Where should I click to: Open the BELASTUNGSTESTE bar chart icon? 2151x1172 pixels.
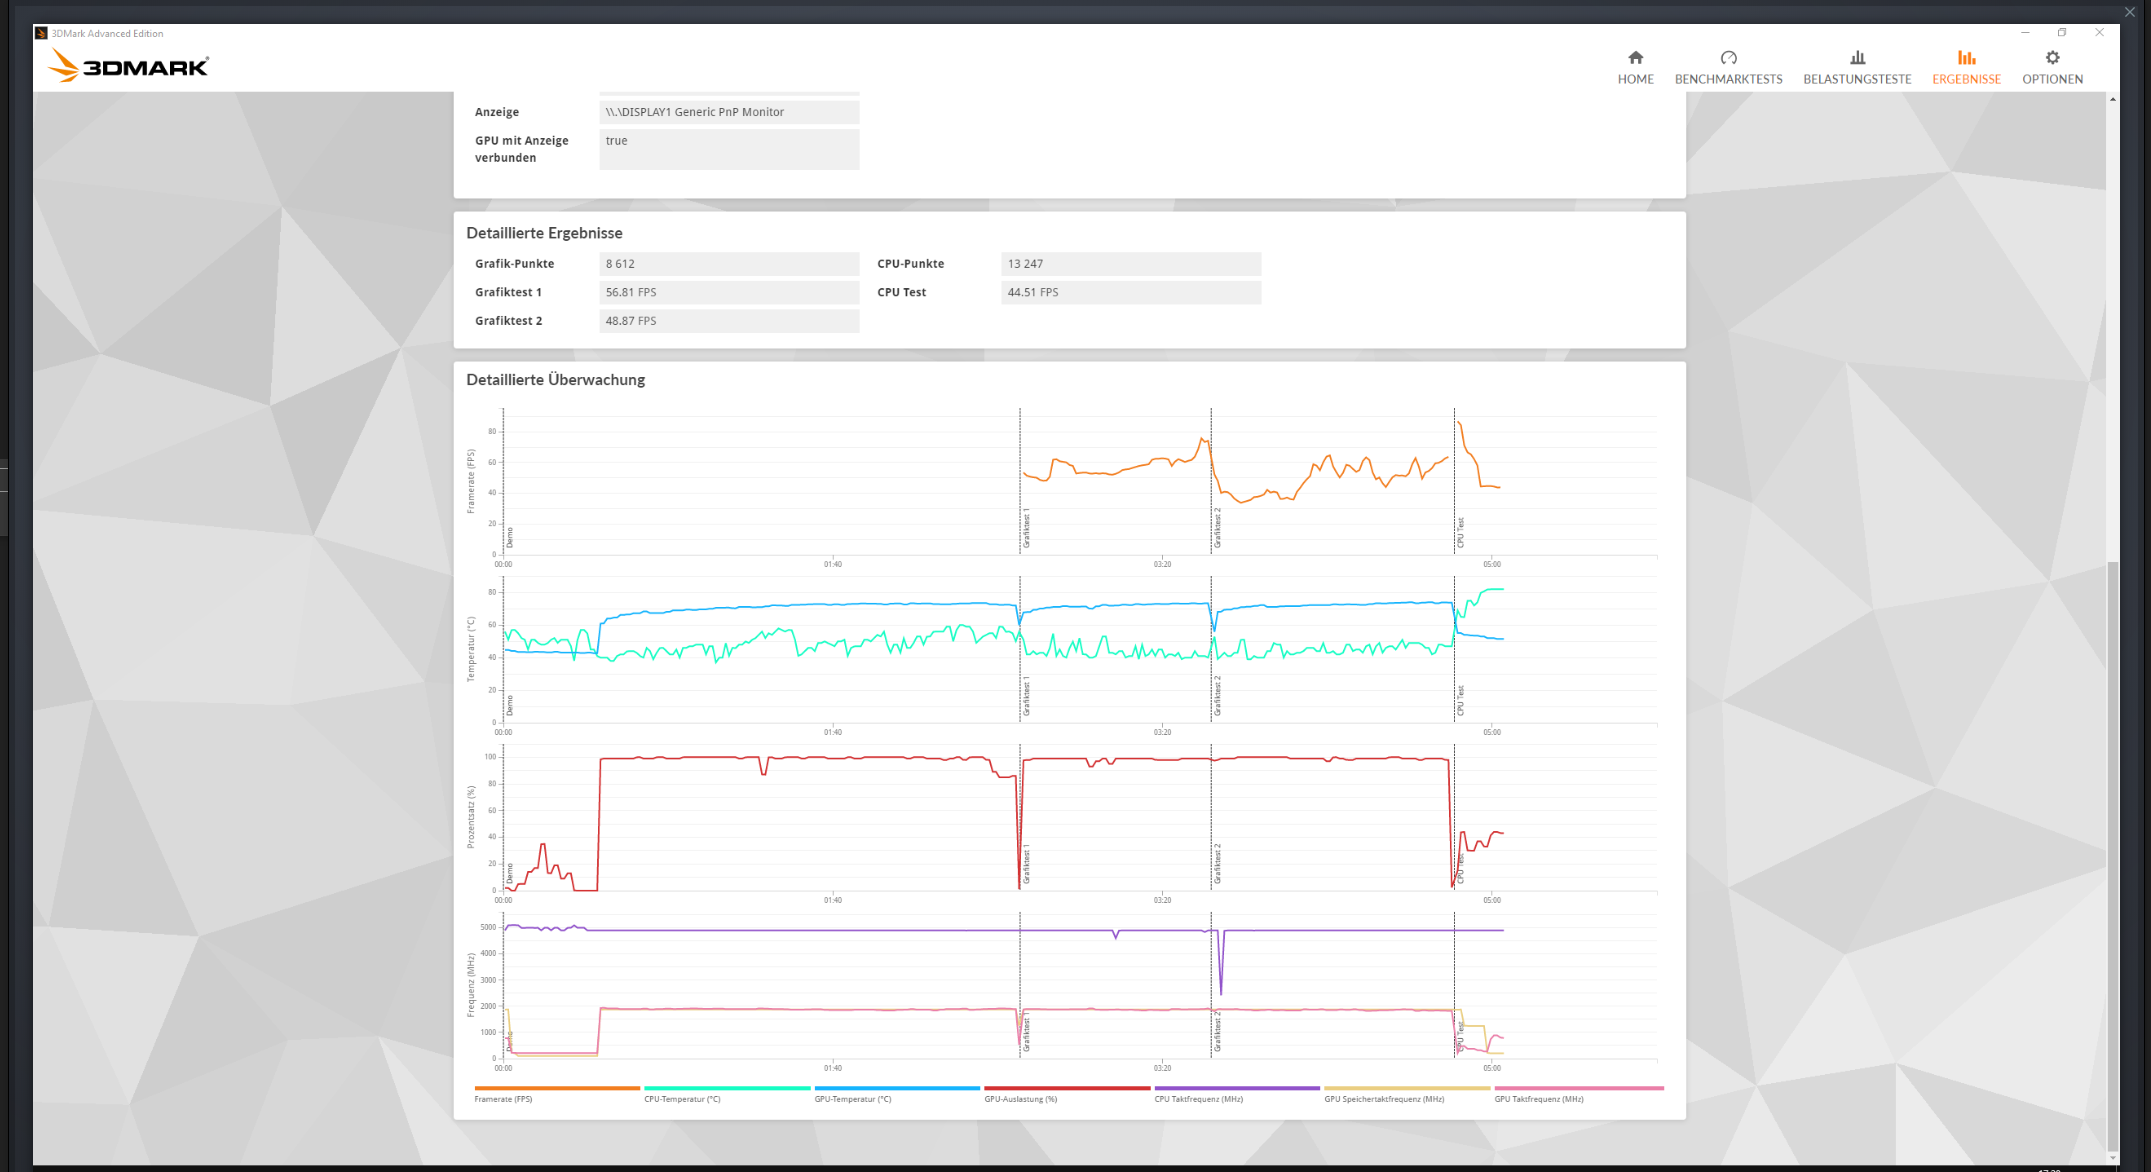coord(1857,58)
